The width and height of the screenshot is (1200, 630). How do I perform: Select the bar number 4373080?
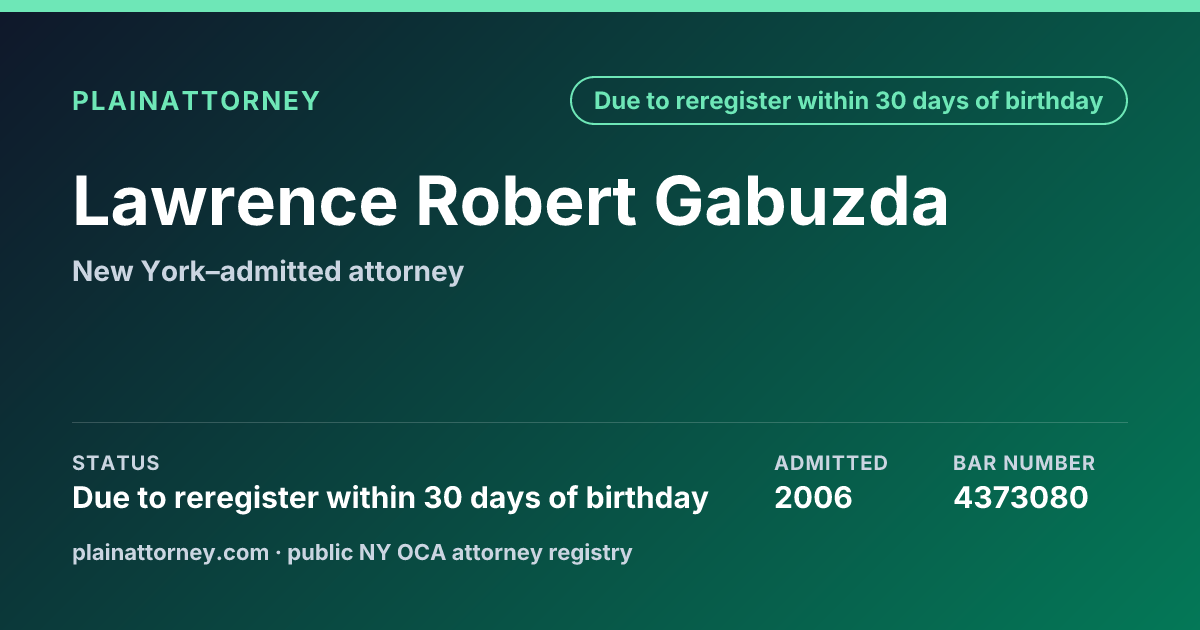[x=1020, y=498]
